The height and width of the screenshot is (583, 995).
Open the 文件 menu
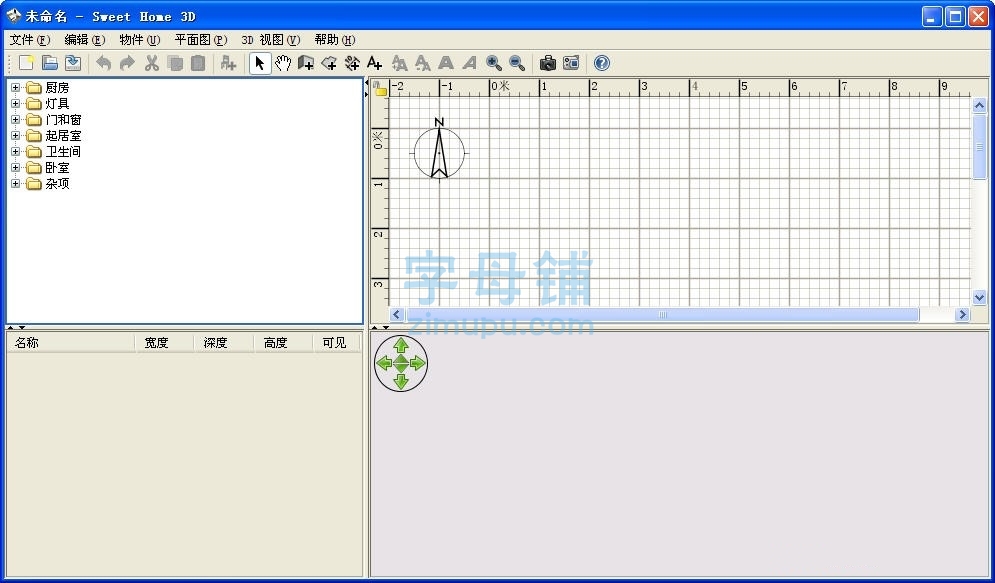(30, 39)
